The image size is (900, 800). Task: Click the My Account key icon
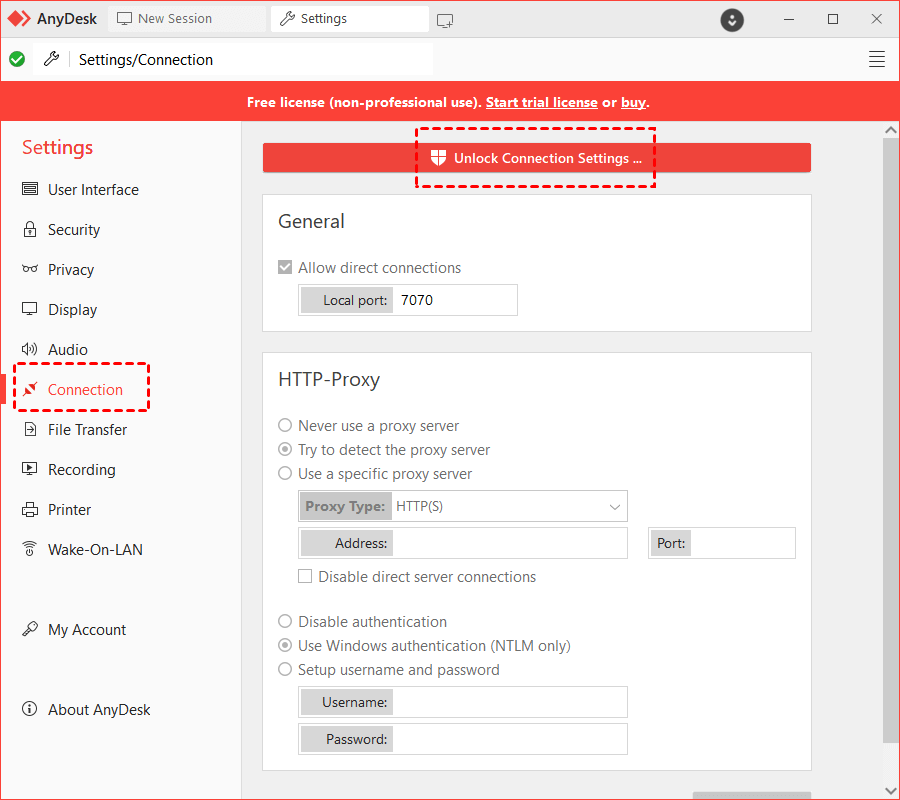30,629
